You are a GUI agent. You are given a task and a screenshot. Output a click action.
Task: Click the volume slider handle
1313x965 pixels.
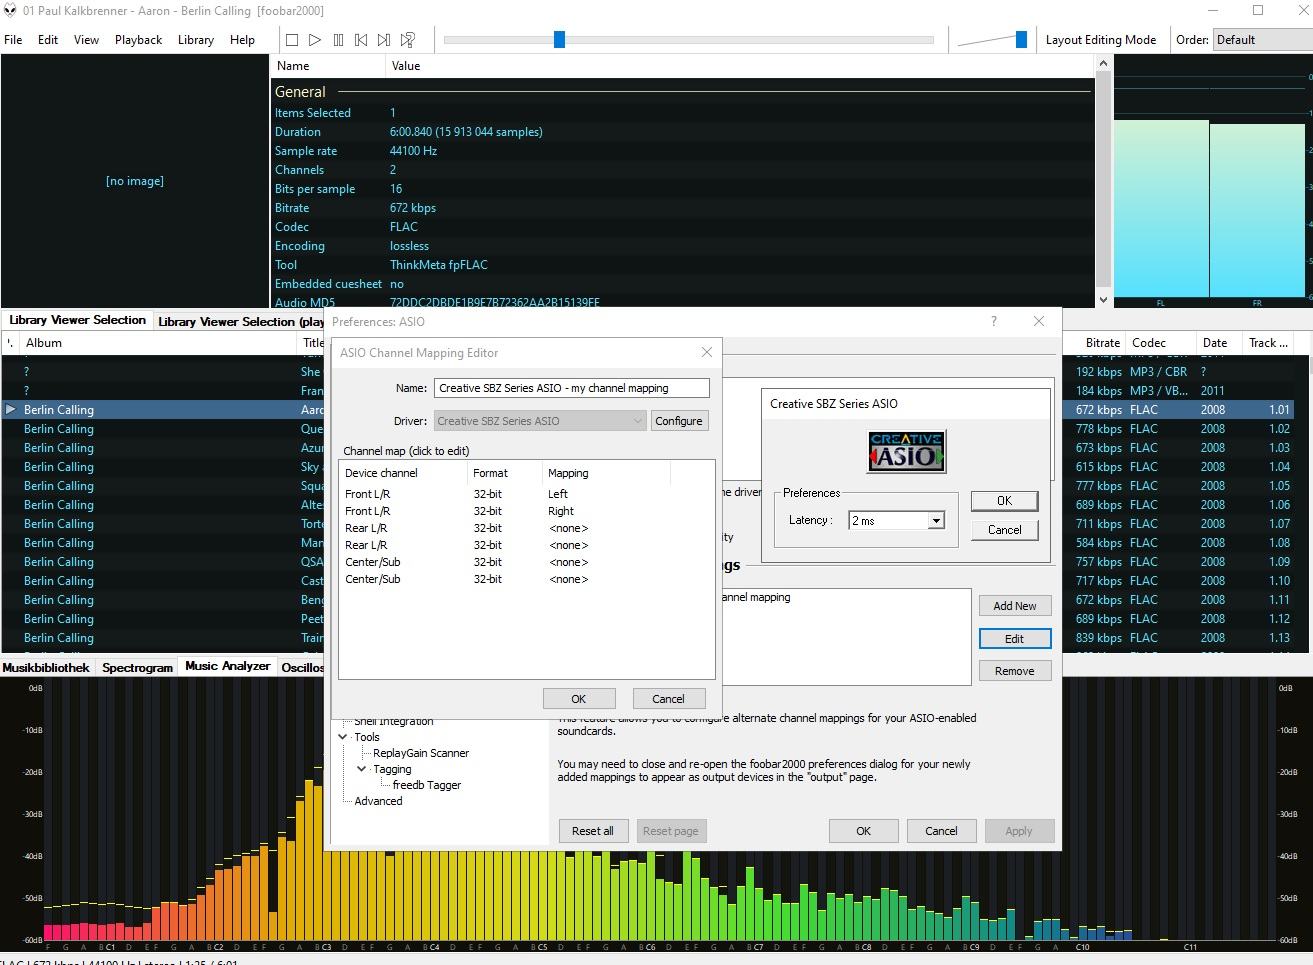click(1021, 39)
